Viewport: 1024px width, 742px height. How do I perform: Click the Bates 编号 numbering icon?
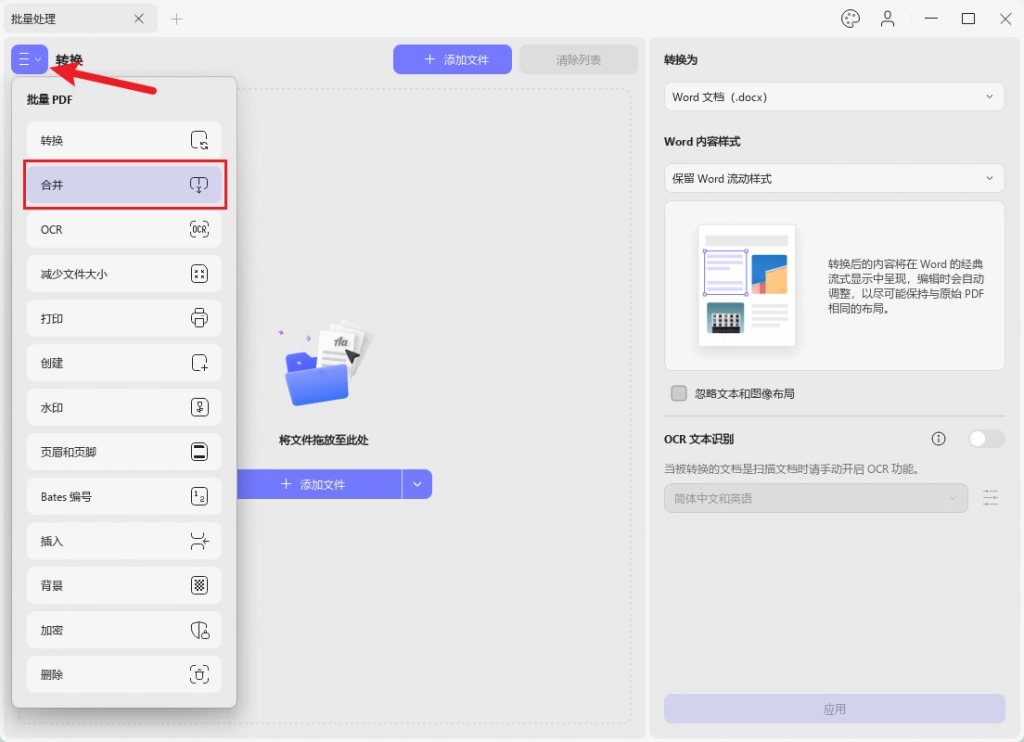coord(199,496)
